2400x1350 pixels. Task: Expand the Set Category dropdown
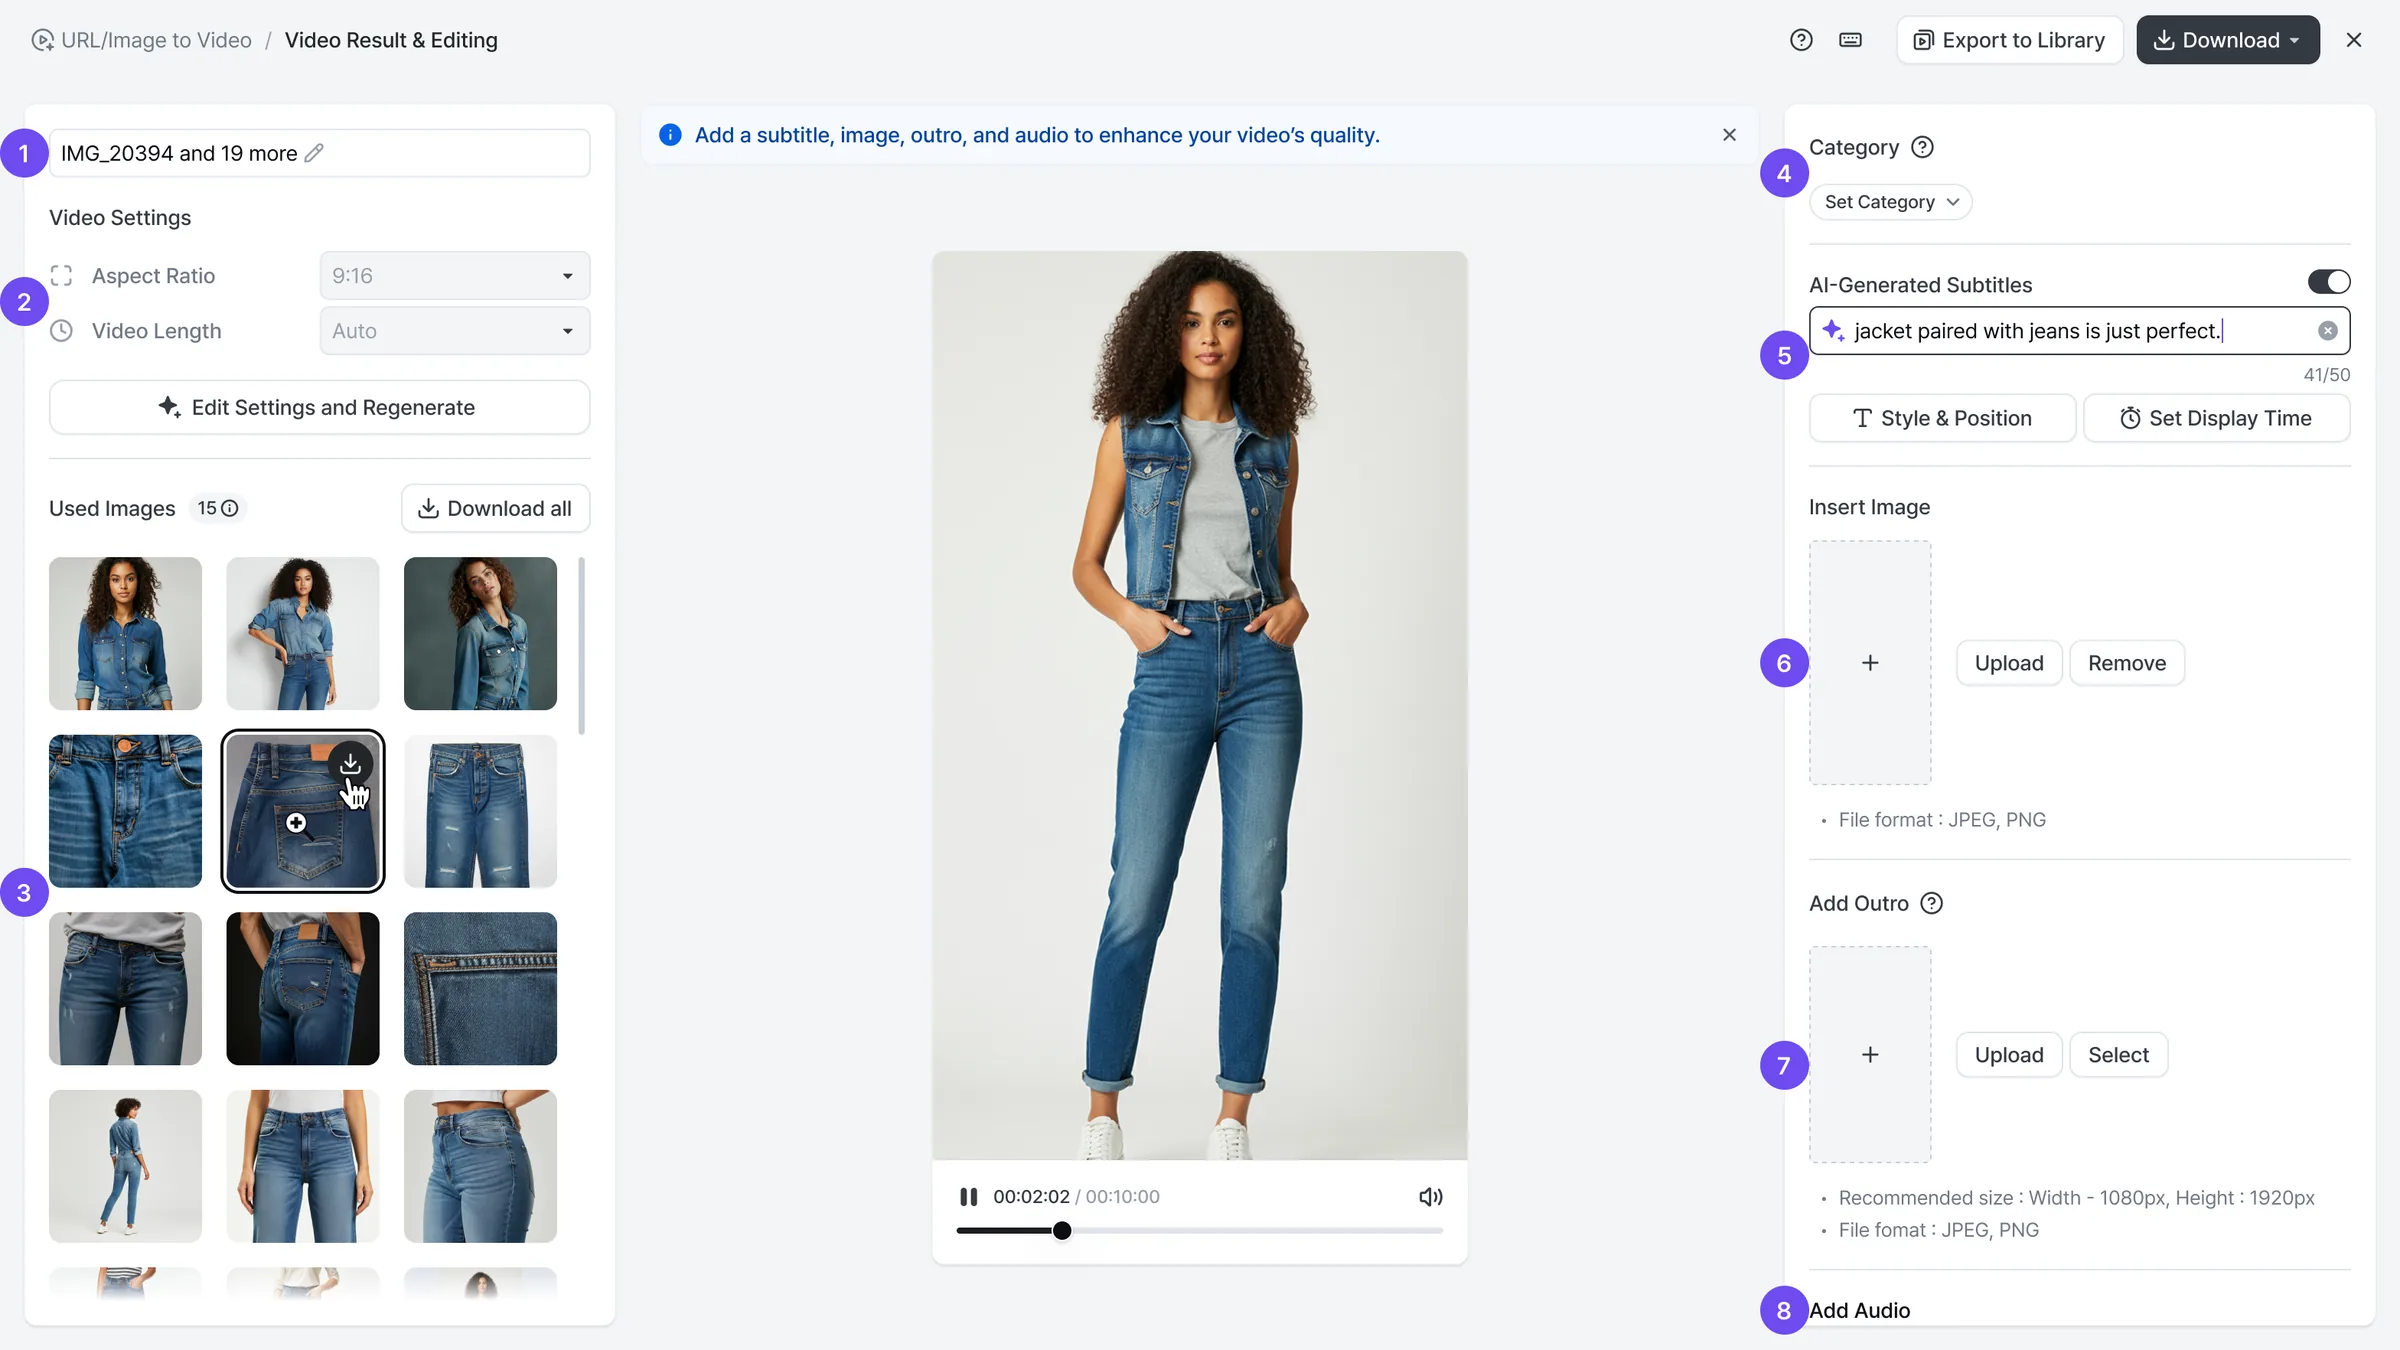tap(1890, 202)
